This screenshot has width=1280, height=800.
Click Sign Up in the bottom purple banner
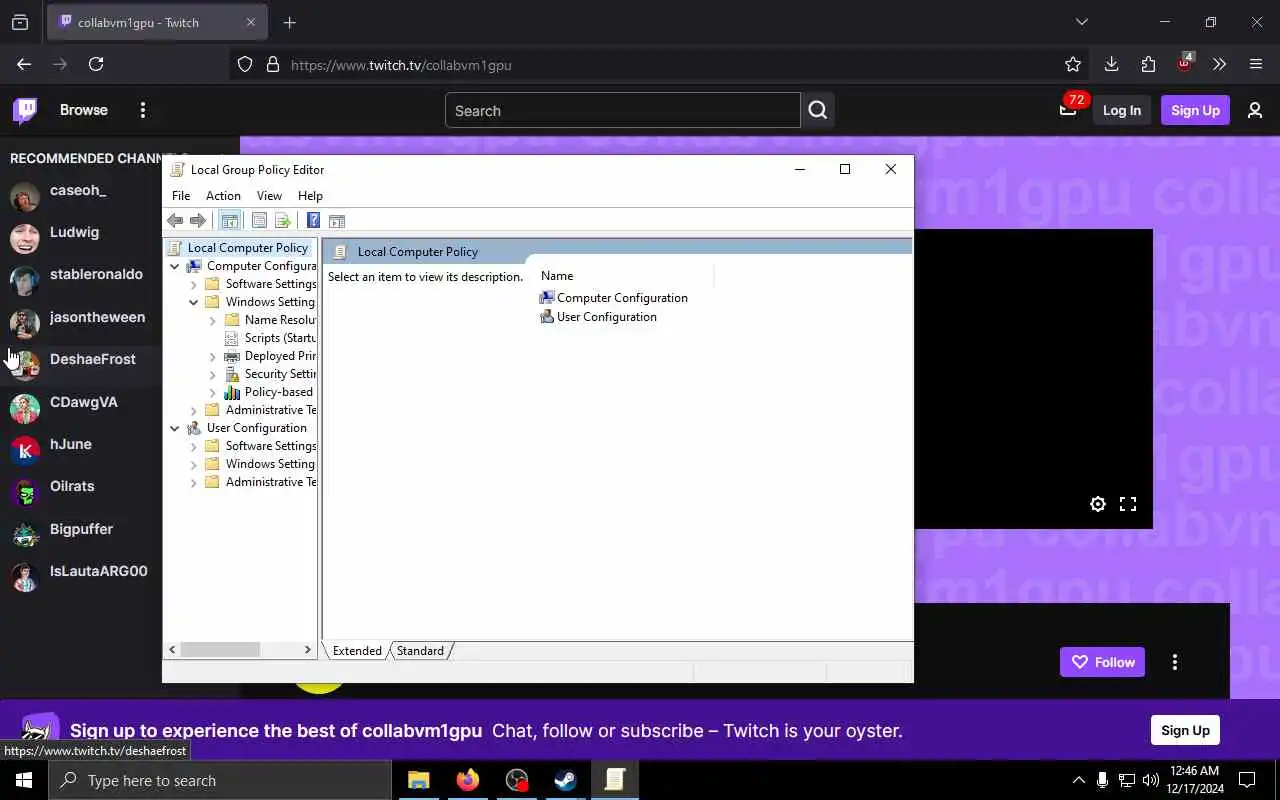[x=1185, y=730]
